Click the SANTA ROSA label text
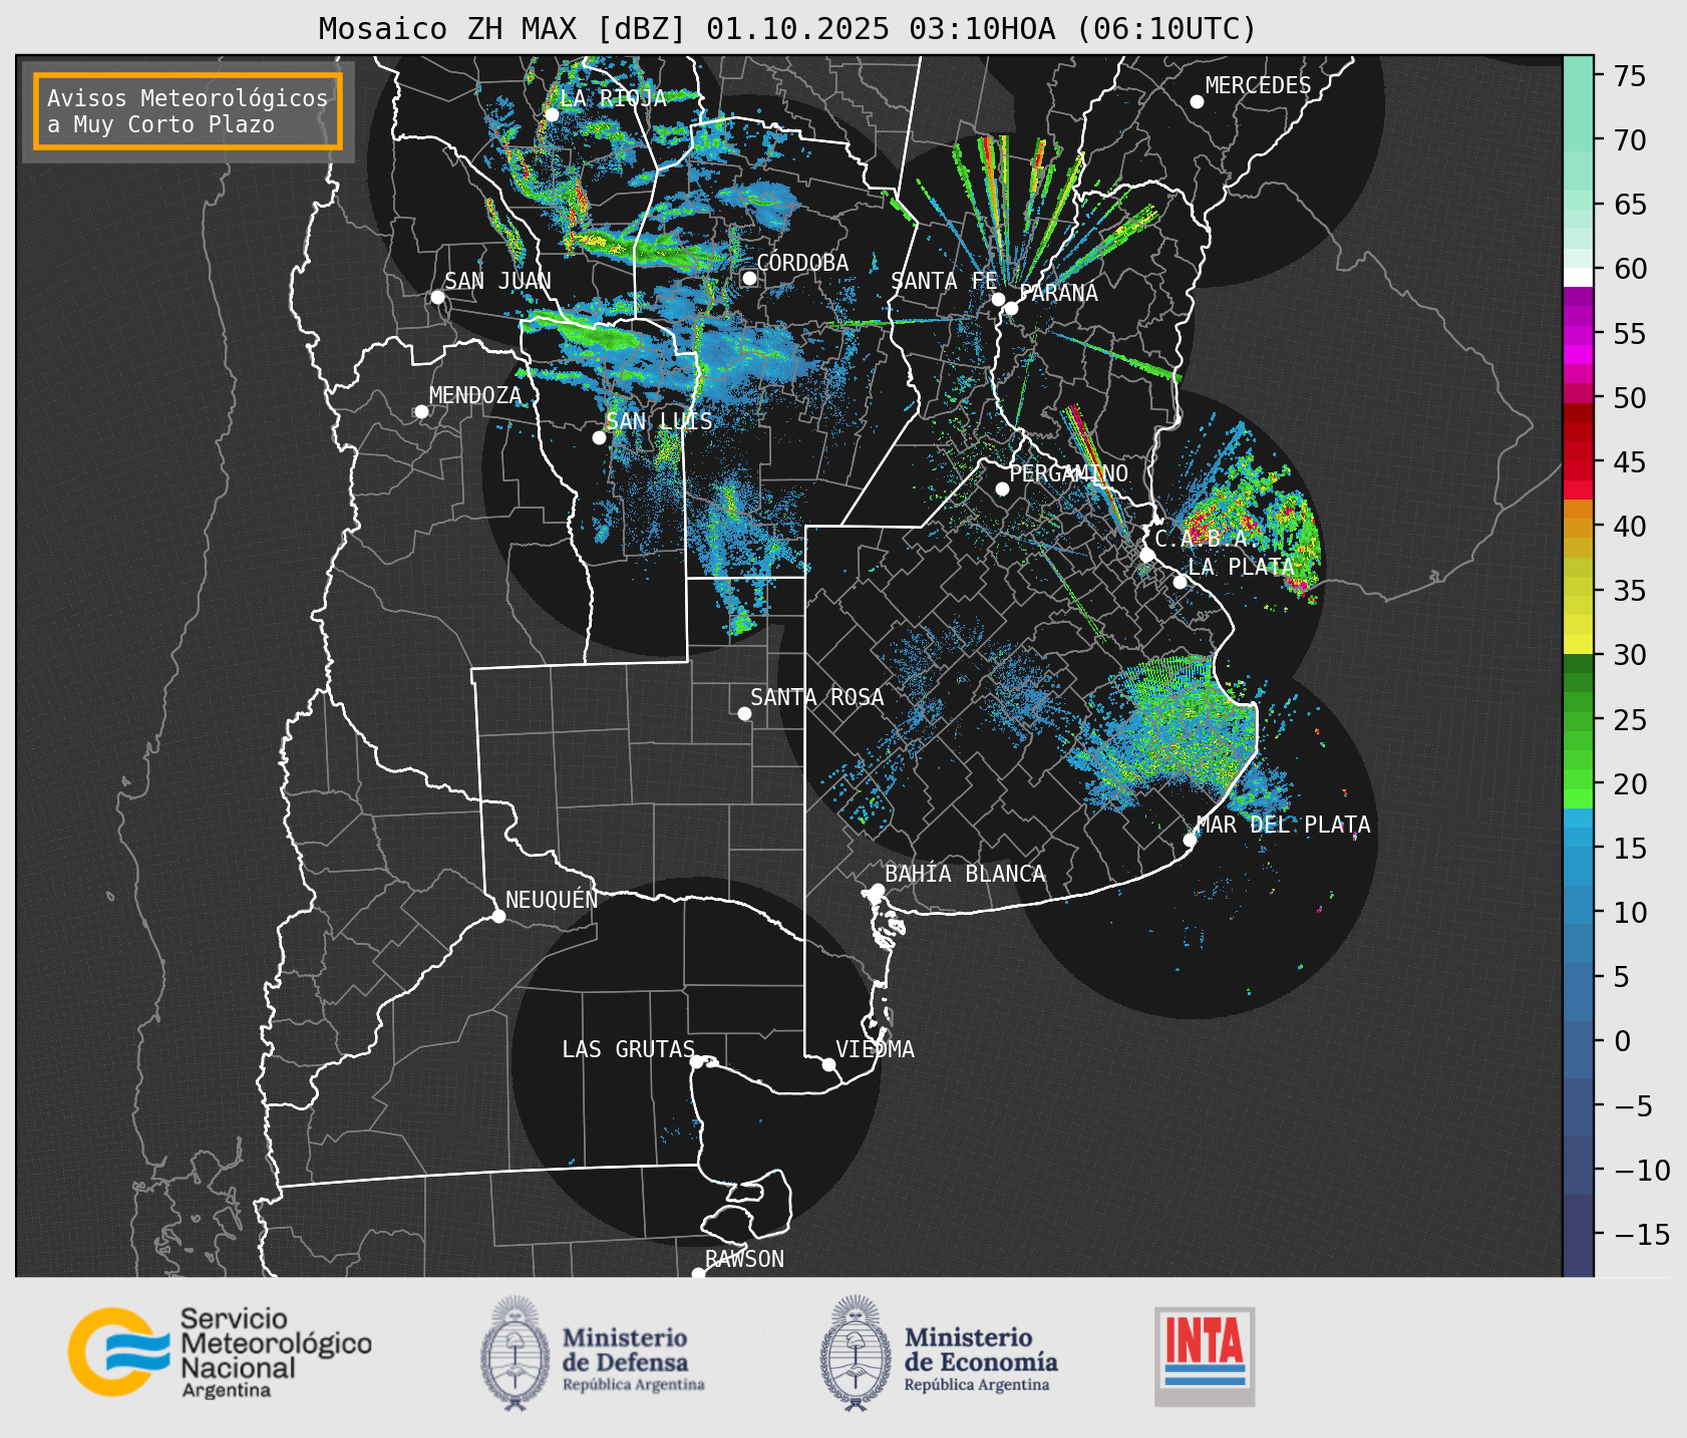The width and height of the screenshot is (1687, 1438). 818,697
